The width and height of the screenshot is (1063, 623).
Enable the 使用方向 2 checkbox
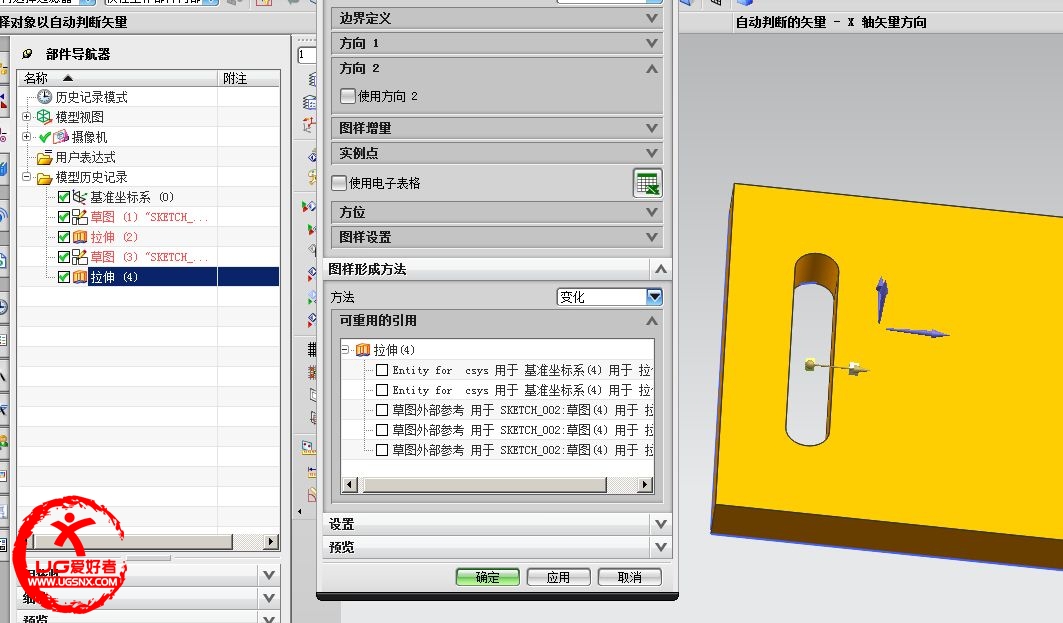coord(348,96)
